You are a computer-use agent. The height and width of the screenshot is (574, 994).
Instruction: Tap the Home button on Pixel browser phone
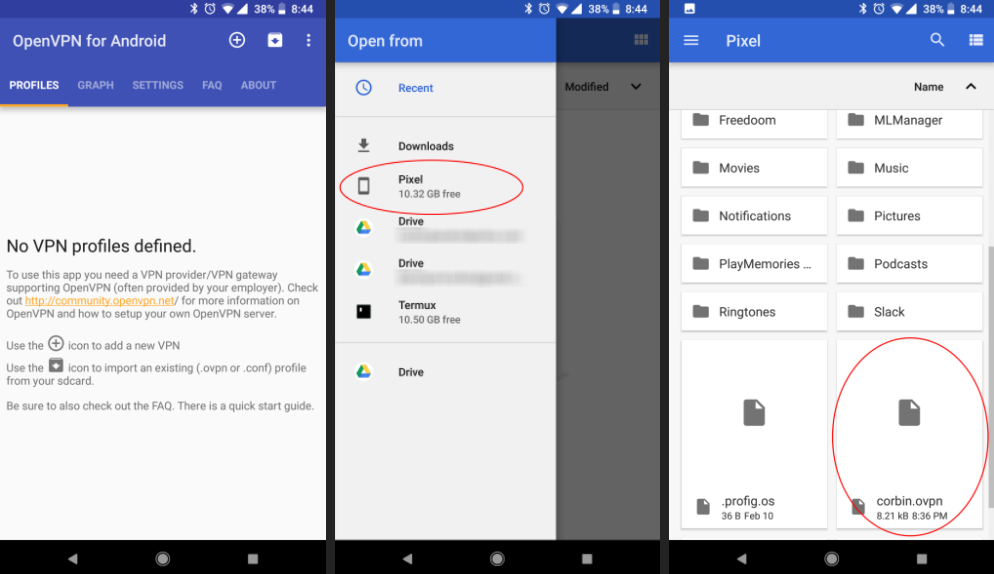pos(832,559)
